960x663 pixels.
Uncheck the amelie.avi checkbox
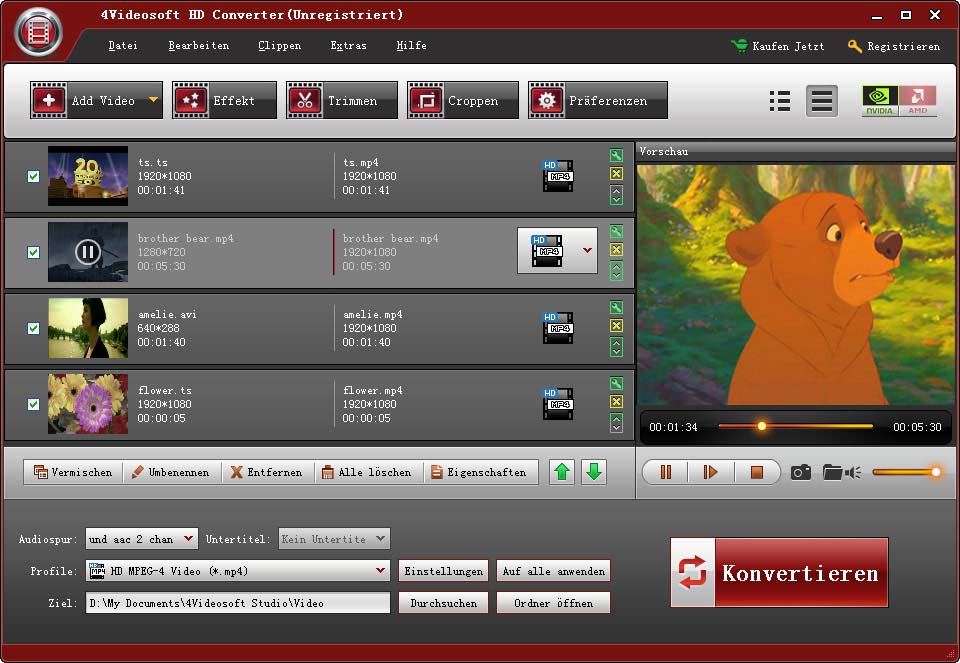[x=34, y=328]
